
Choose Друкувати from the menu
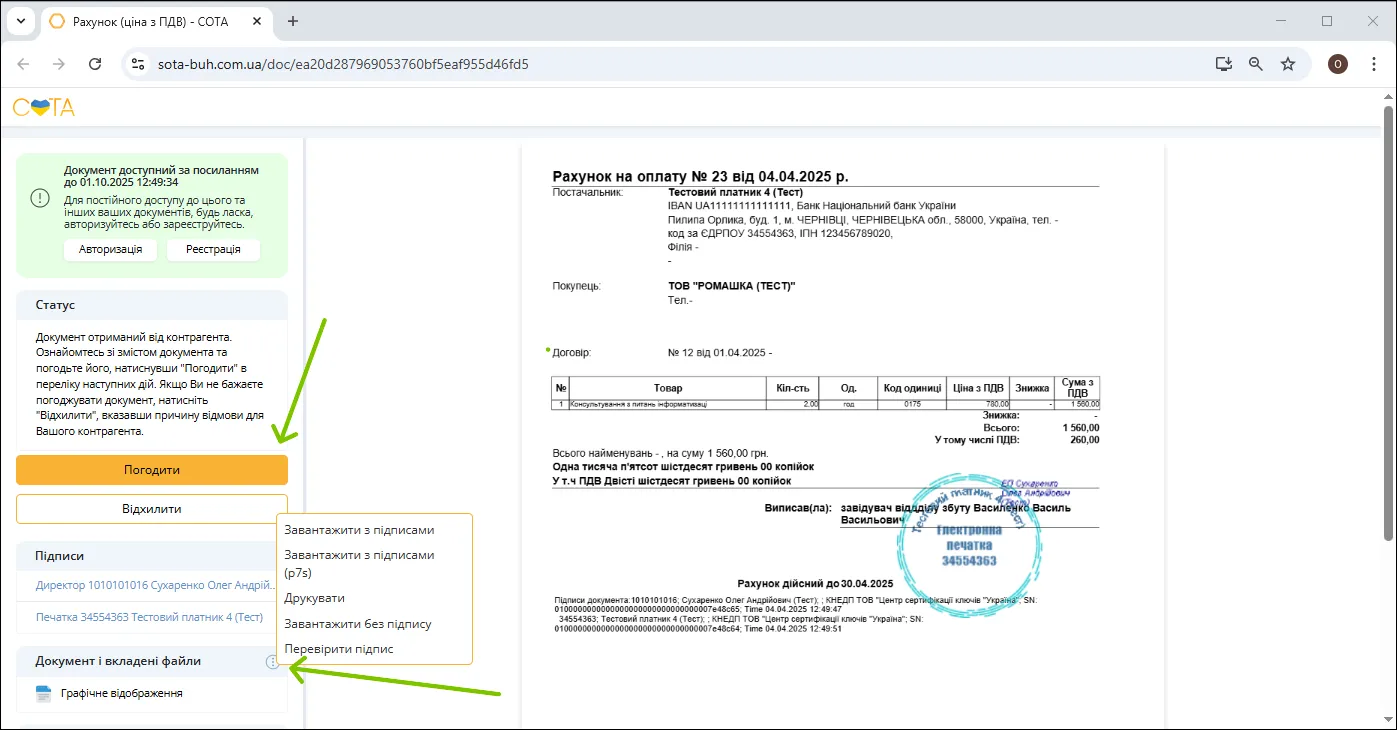pyautogui.click(x=315, y=598)
